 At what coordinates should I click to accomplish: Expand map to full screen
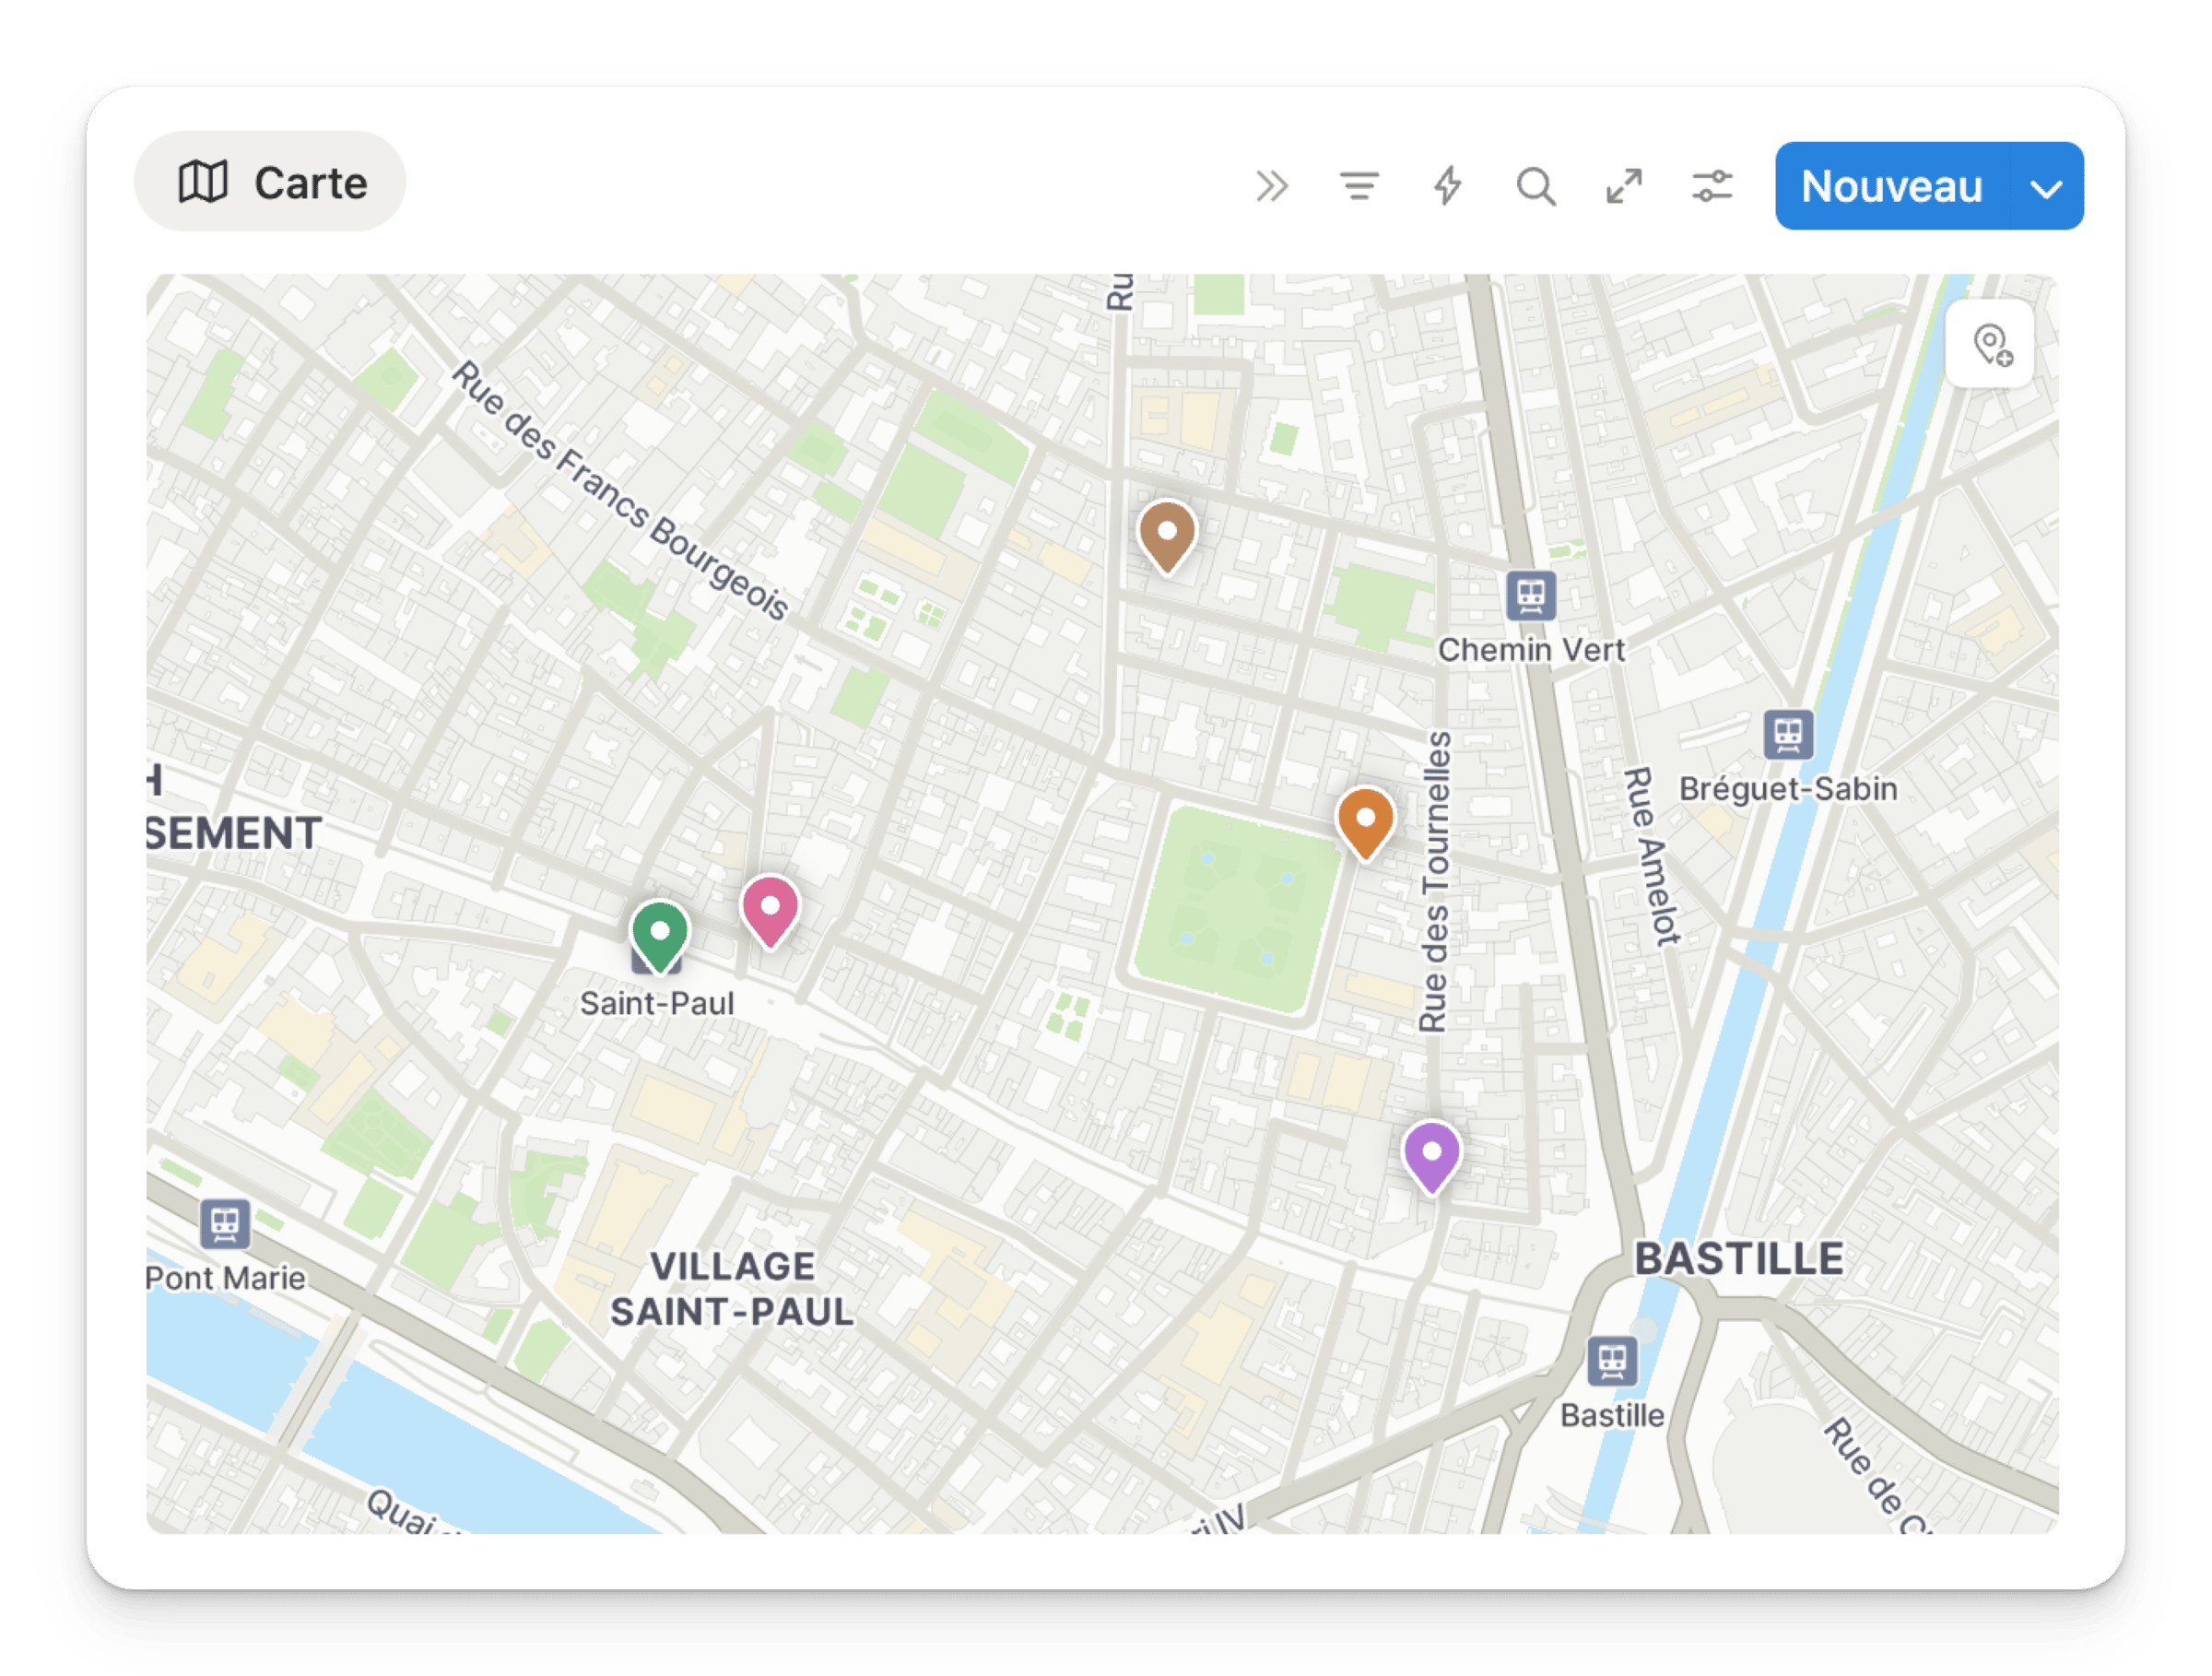(x=1624, y=186)
